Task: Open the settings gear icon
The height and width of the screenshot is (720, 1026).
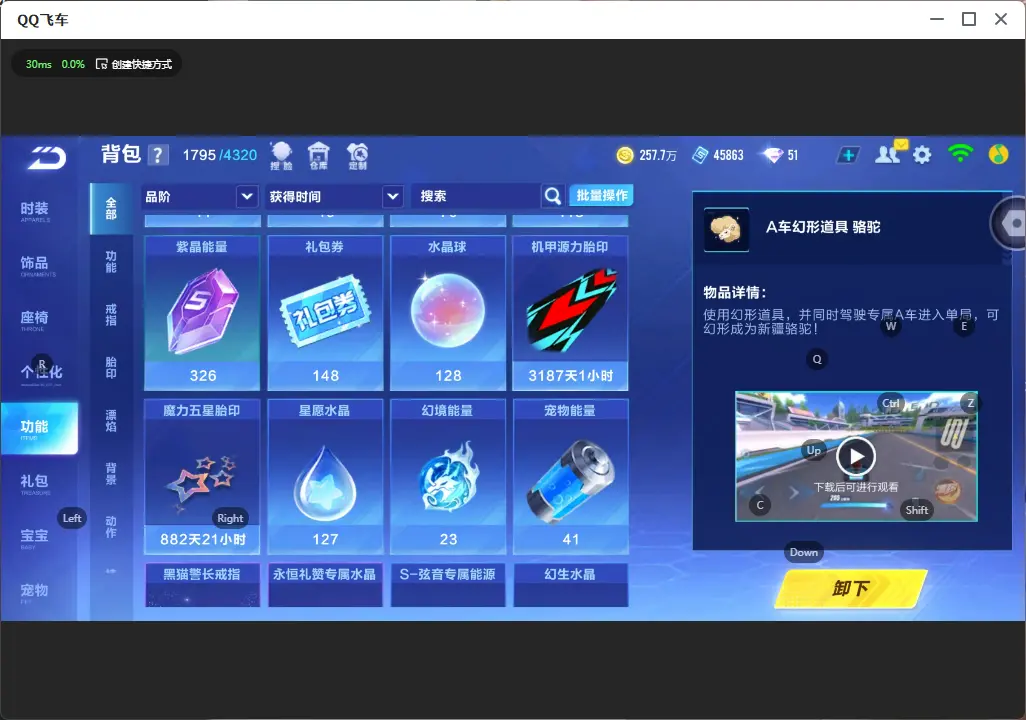Action: (x=922, y=155)
